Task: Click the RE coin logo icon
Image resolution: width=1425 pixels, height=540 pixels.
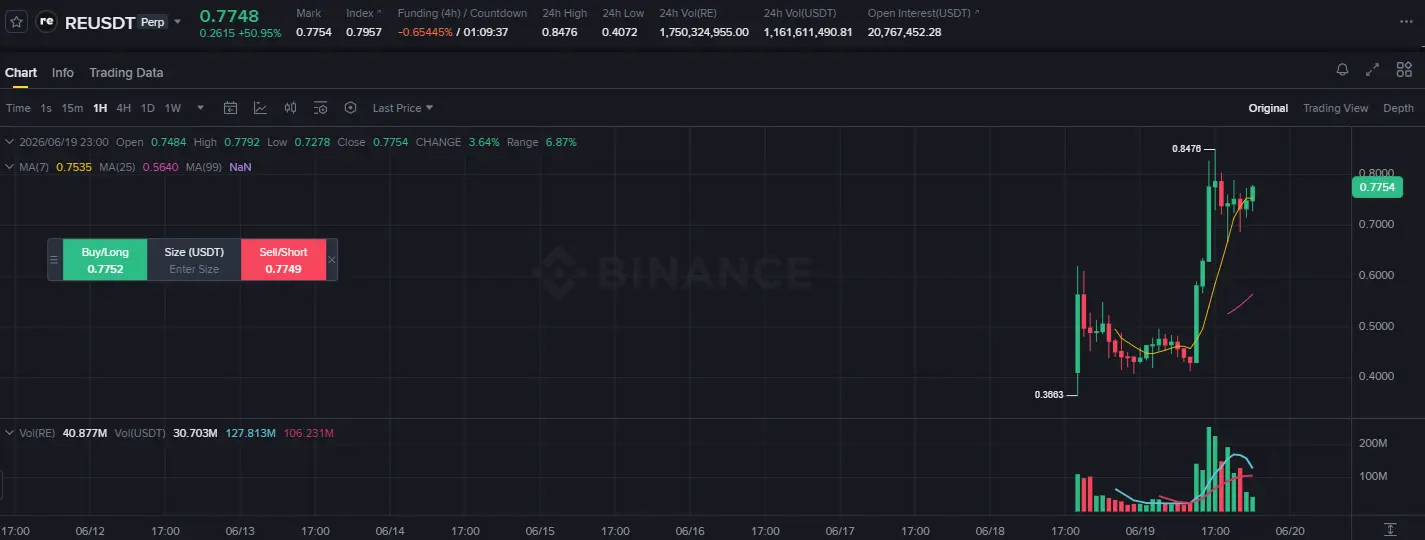Action: [46, 21]
